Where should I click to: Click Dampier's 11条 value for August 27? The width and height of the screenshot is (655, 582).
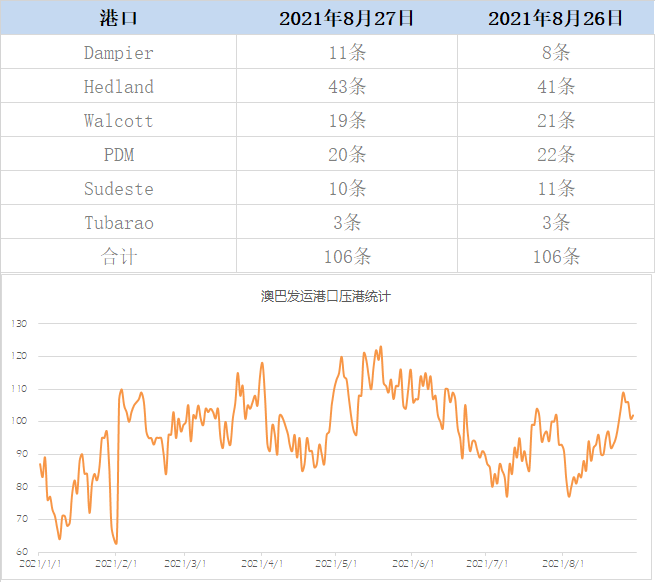tap(347, 53)
